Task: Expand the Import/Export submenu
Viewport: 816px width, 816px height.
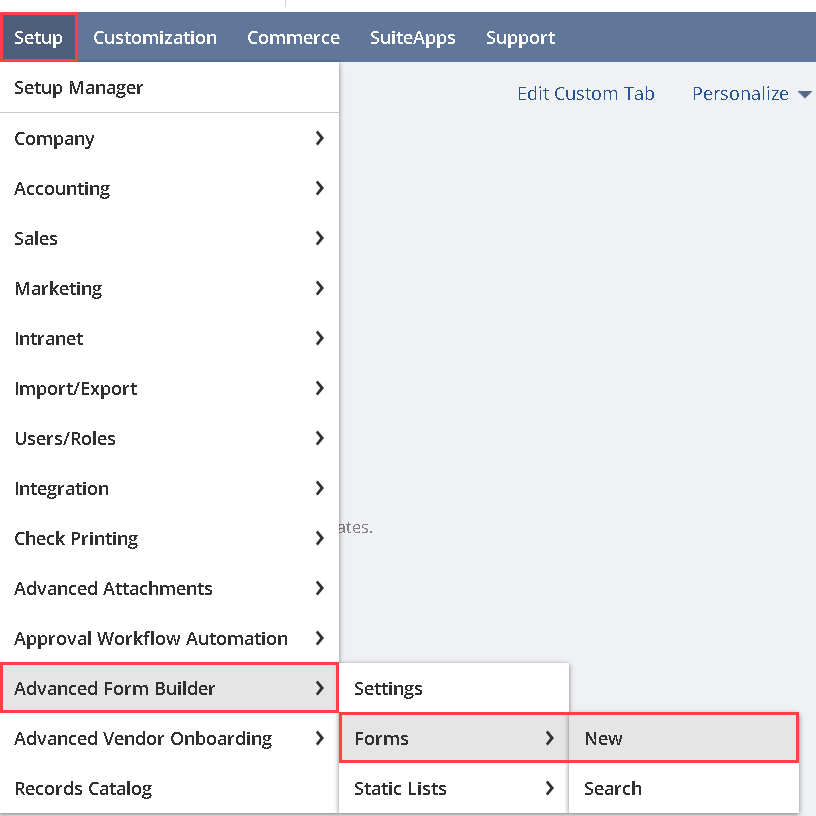Action: 76,389
